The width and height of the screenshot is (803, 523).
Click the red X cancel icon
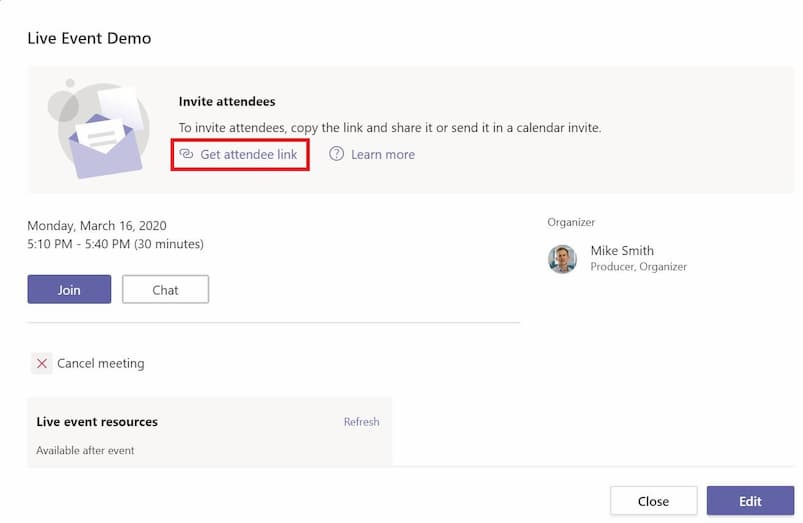tap(41, 363)
